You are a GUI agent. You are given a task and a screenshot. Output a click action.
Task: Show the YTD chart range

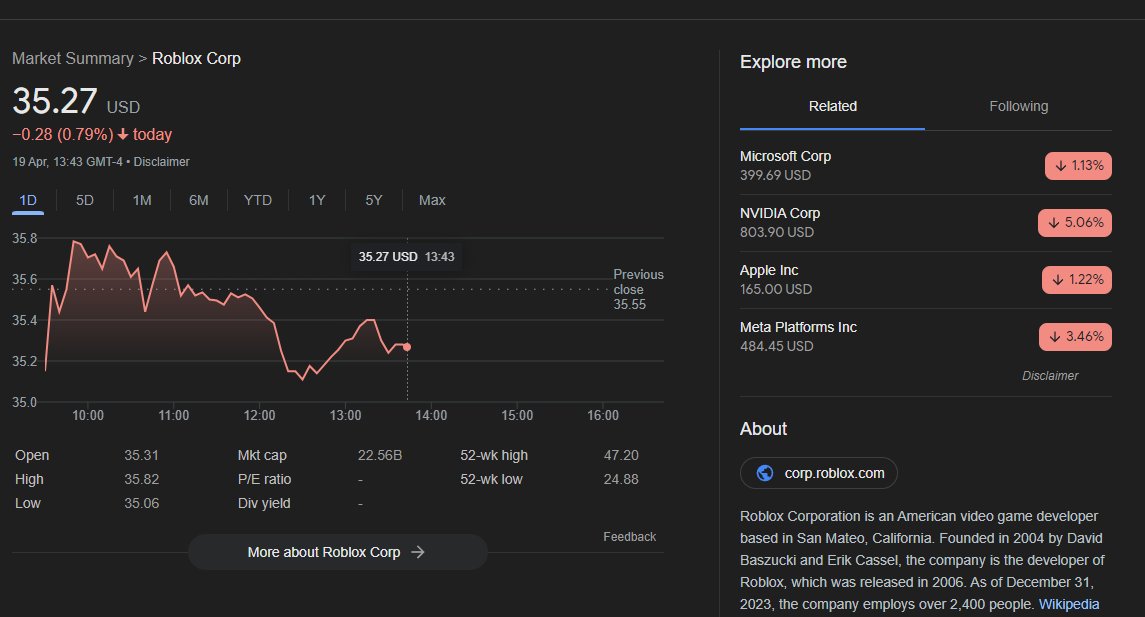click(x=258, y=200)
